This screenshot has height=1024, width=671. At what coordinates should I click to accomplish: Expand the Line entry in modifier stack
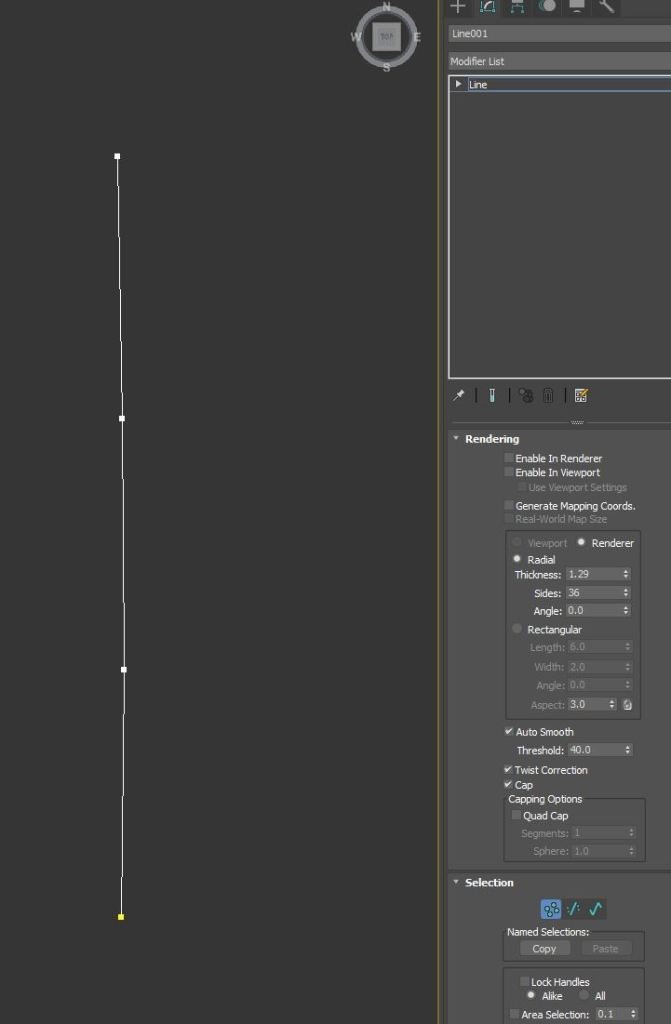(458, 84)
